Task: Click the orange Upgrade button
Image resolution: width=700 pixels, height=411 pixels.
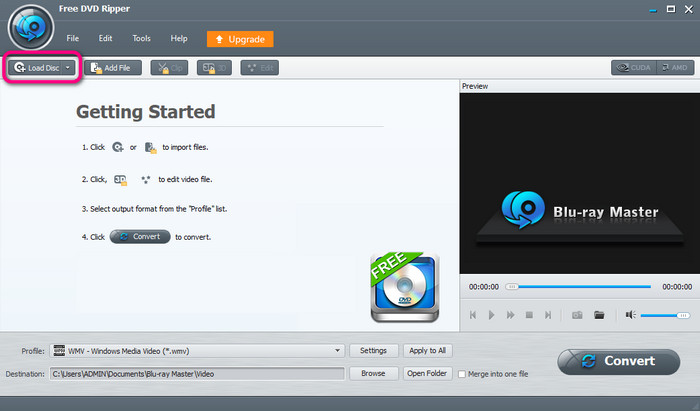Action: click(240, 39)
